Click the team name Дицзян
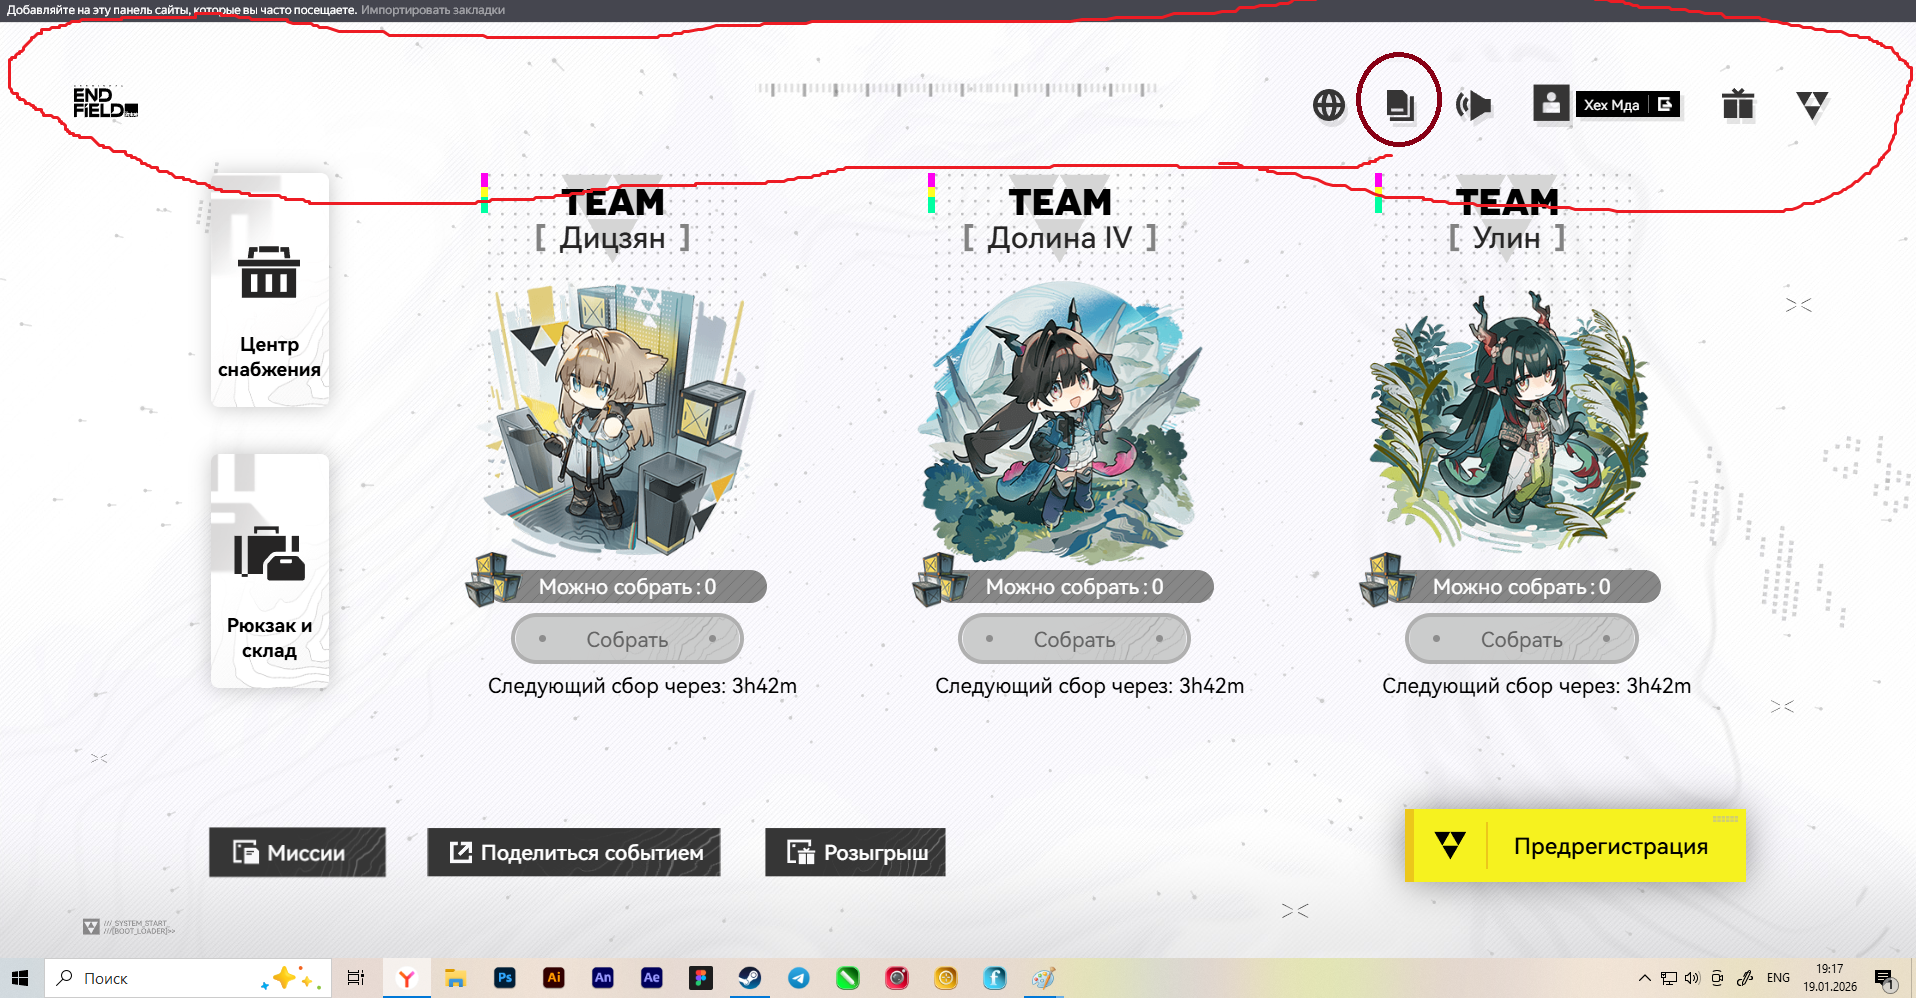Screen dimensions: 1916x998 (x=613, y=238)
